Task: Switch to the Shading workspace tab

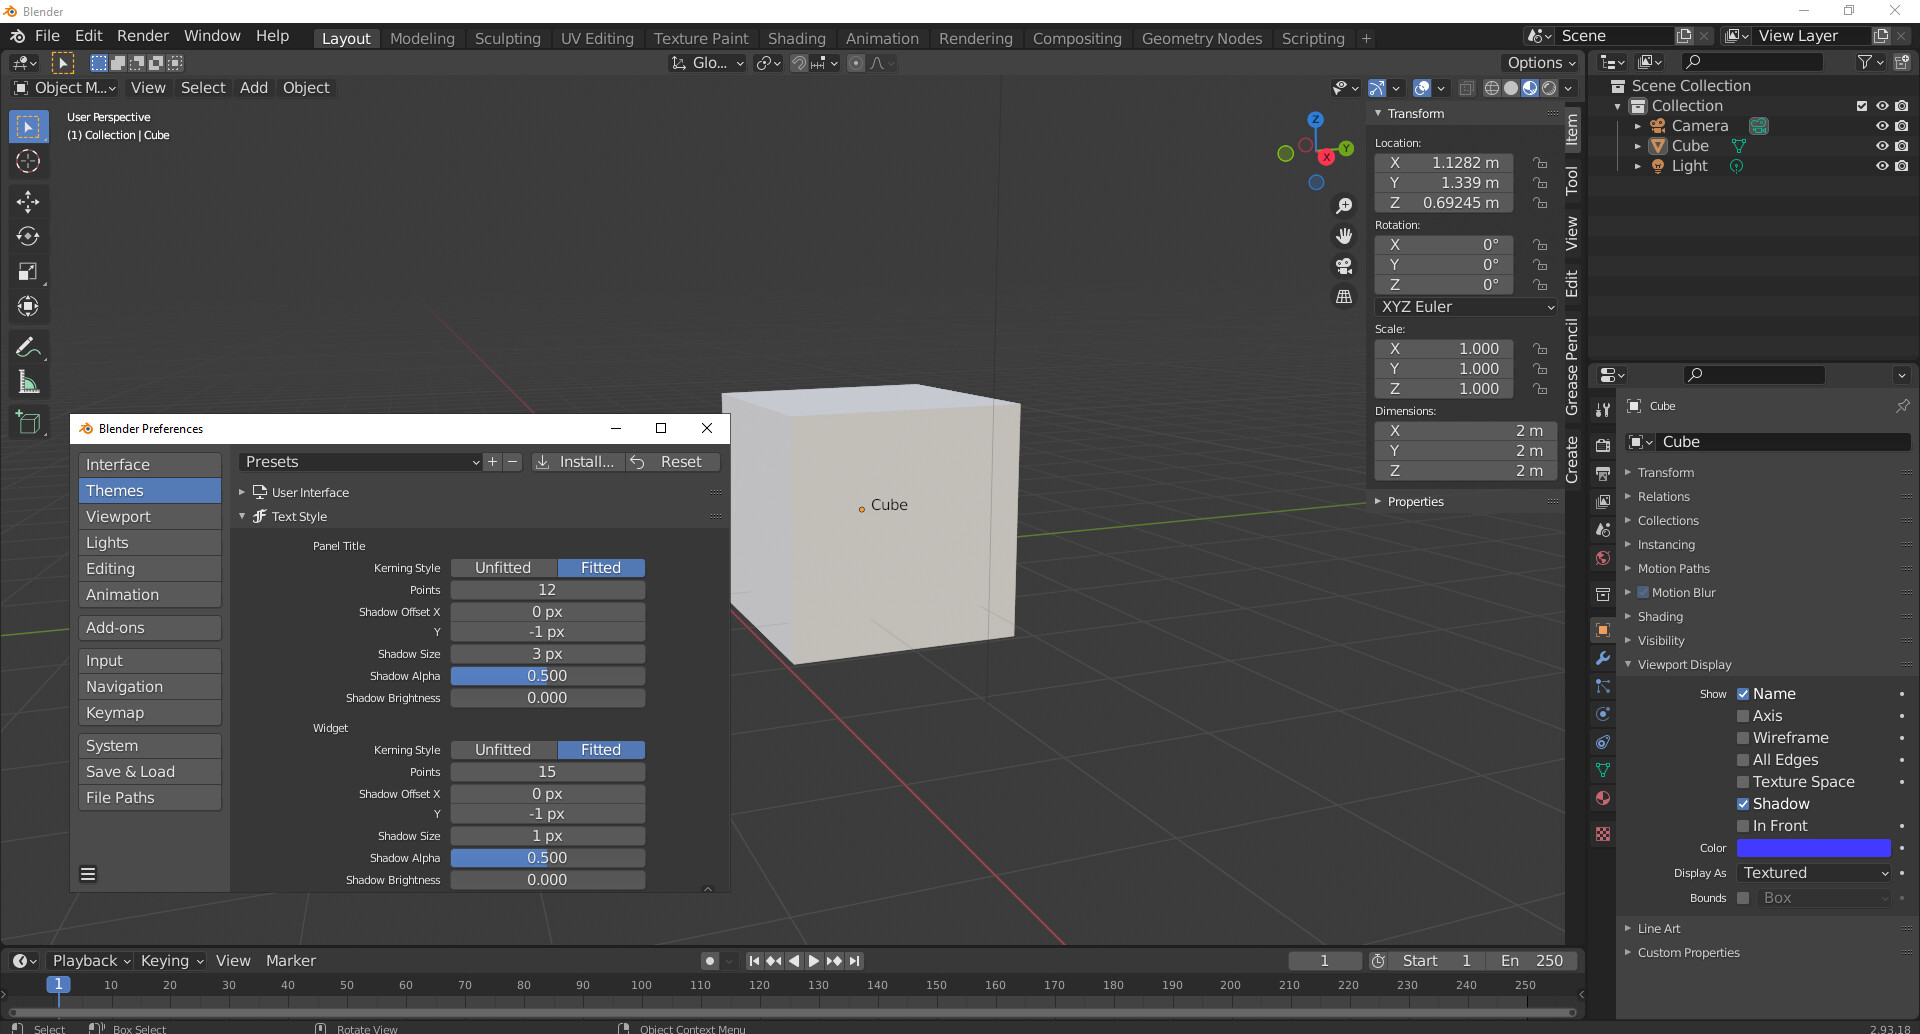Action: coord(796,39)
